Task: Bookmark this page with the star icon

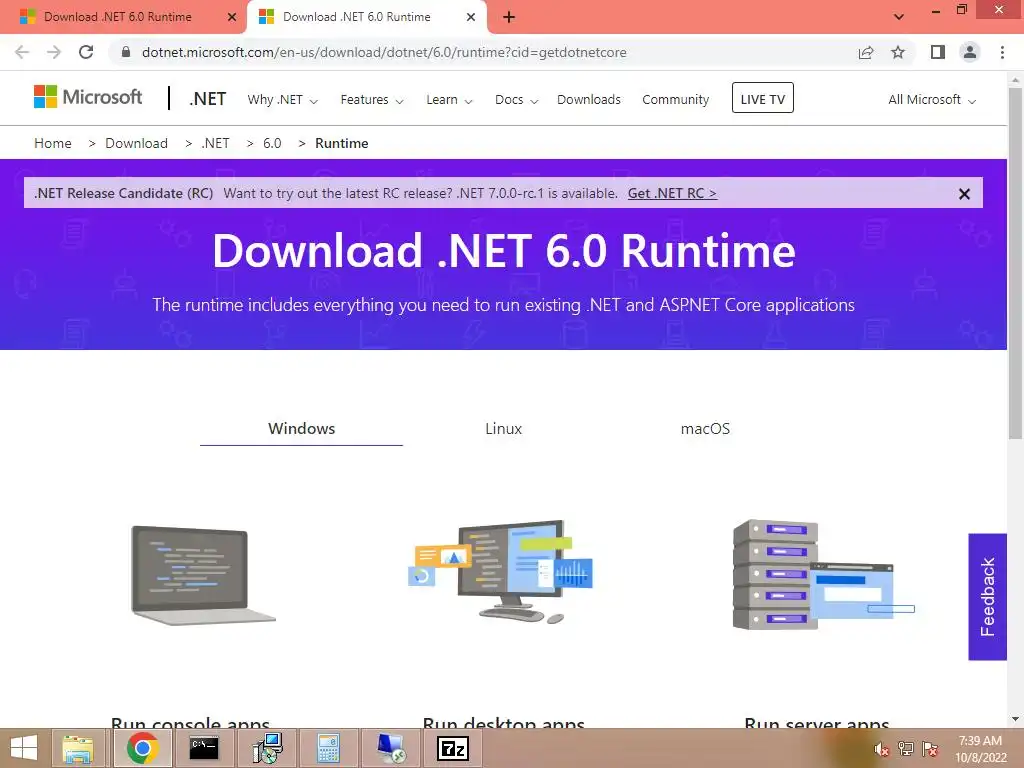Action: point(898,52)
